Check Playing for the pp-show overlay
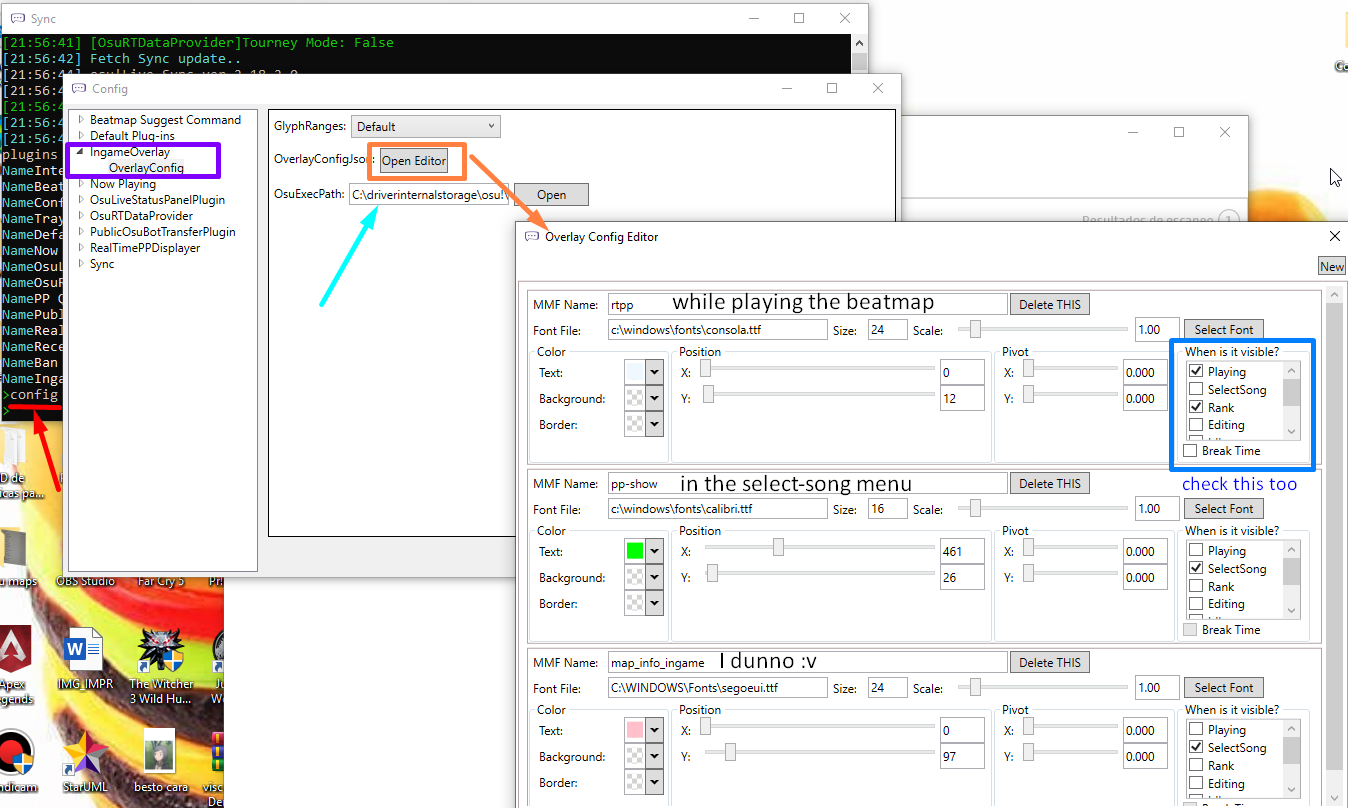The width and height of the screenshot is (1348, 808). point(1196,550)
